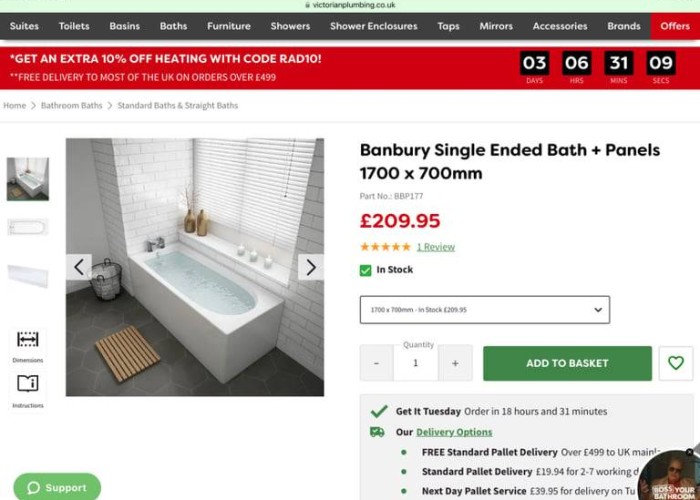700x500 pixels.
Task: Select the top-view bath thumbnail
Action: [x=28, y=227]
